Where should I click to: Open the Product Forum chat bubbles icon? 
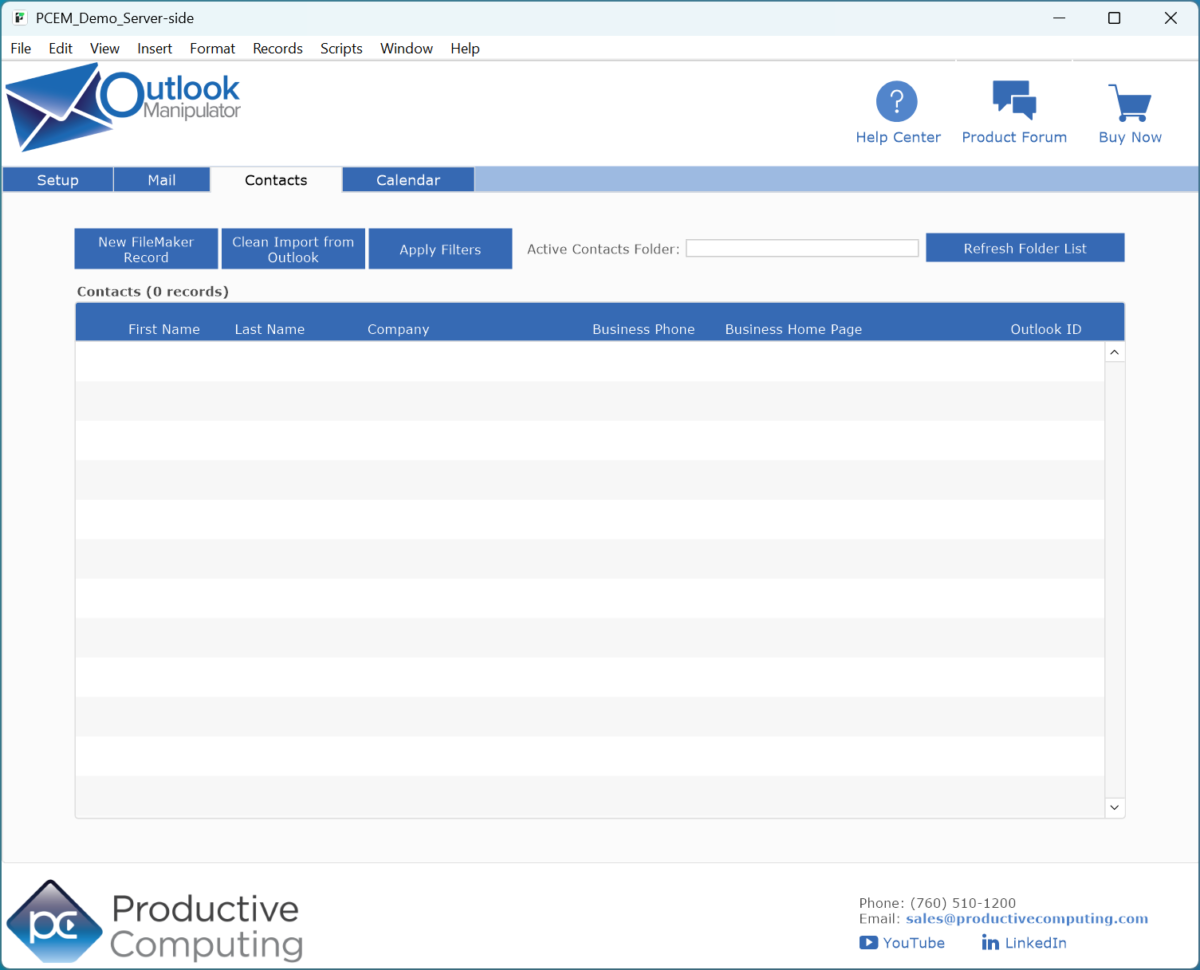1014,101
